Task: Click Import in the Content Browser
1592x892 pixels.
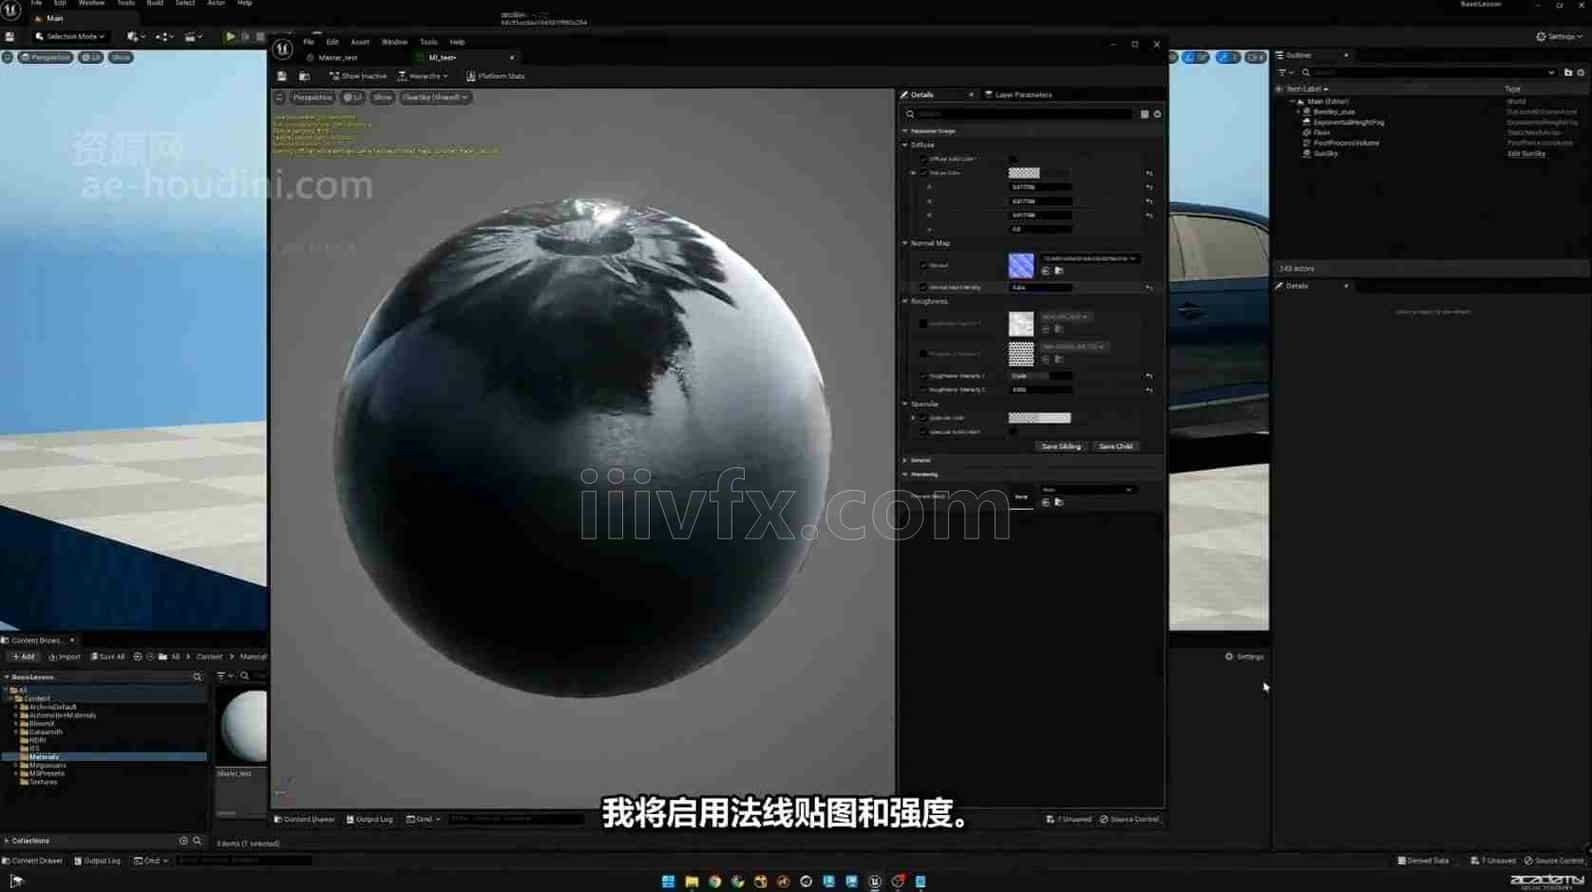Action: [x=65, y=657]
